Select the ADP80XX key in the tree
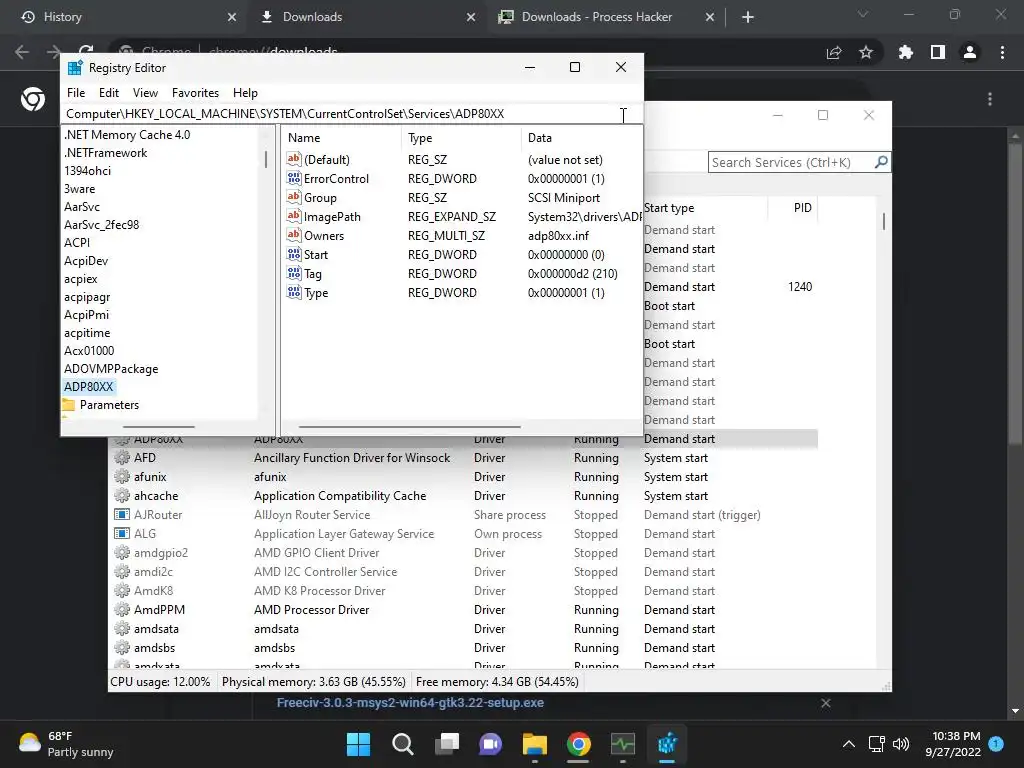This screenshot has width=1024, height=768. [89, 387]
